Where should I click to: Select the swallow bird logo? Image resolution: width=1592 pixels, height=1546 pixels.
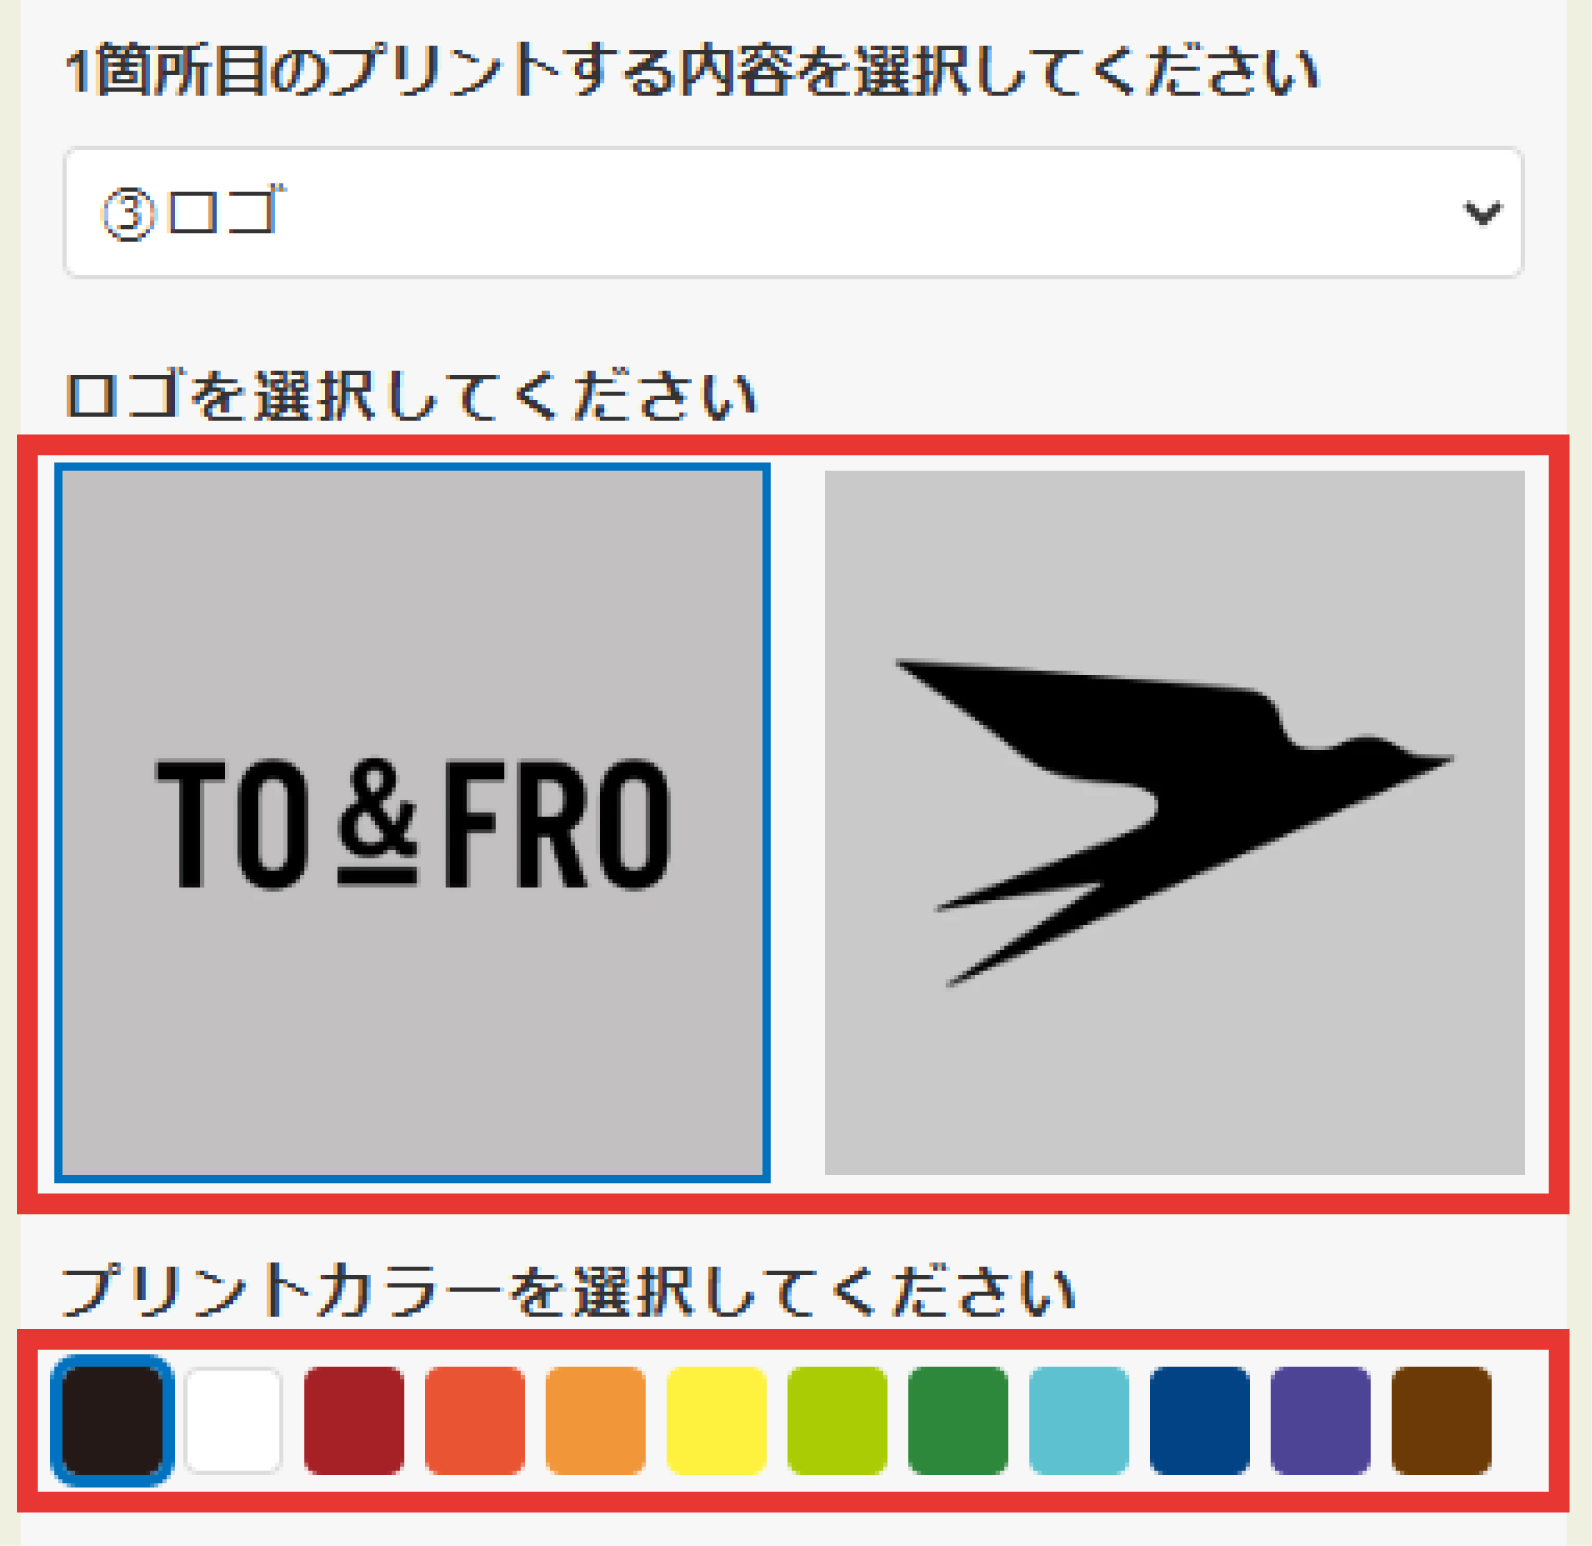[x=1174, y=822]
